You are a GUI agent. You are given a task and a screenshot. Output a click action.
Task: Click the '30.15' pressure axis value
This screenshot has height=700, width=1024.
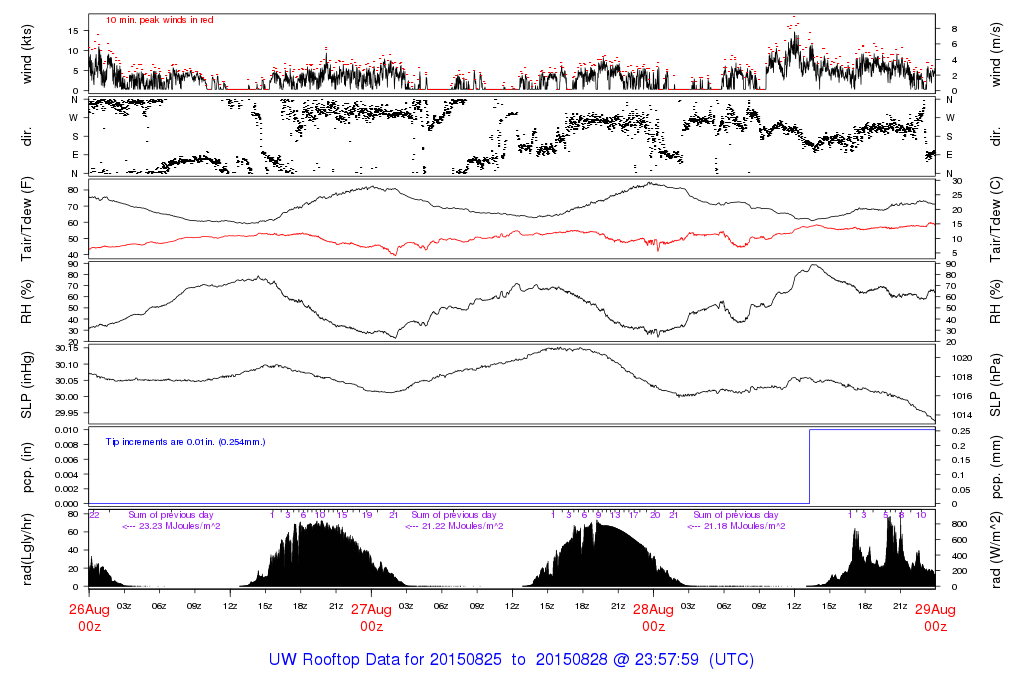(x=67, y=348)
